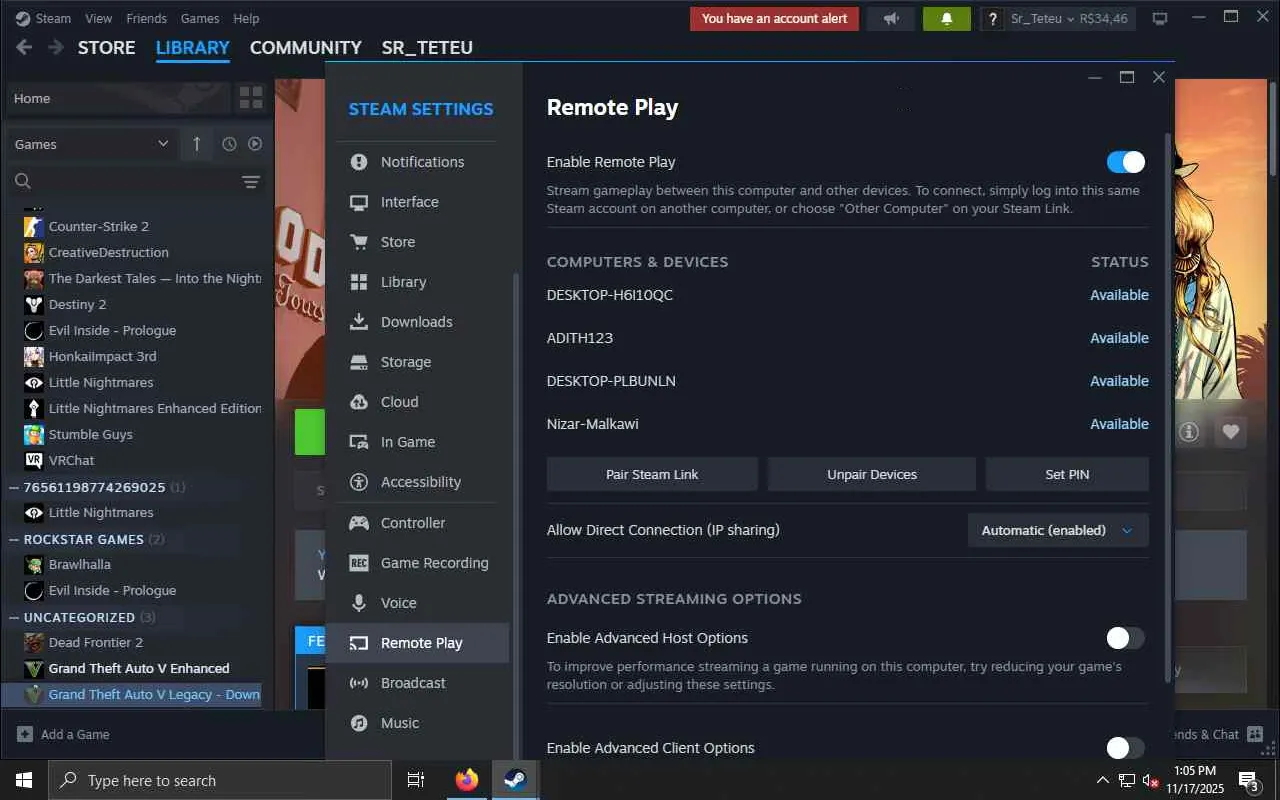1280x800 pixels.
Task: Turn on Enable Advanced Client Options
Action: tap(1126, 748)
